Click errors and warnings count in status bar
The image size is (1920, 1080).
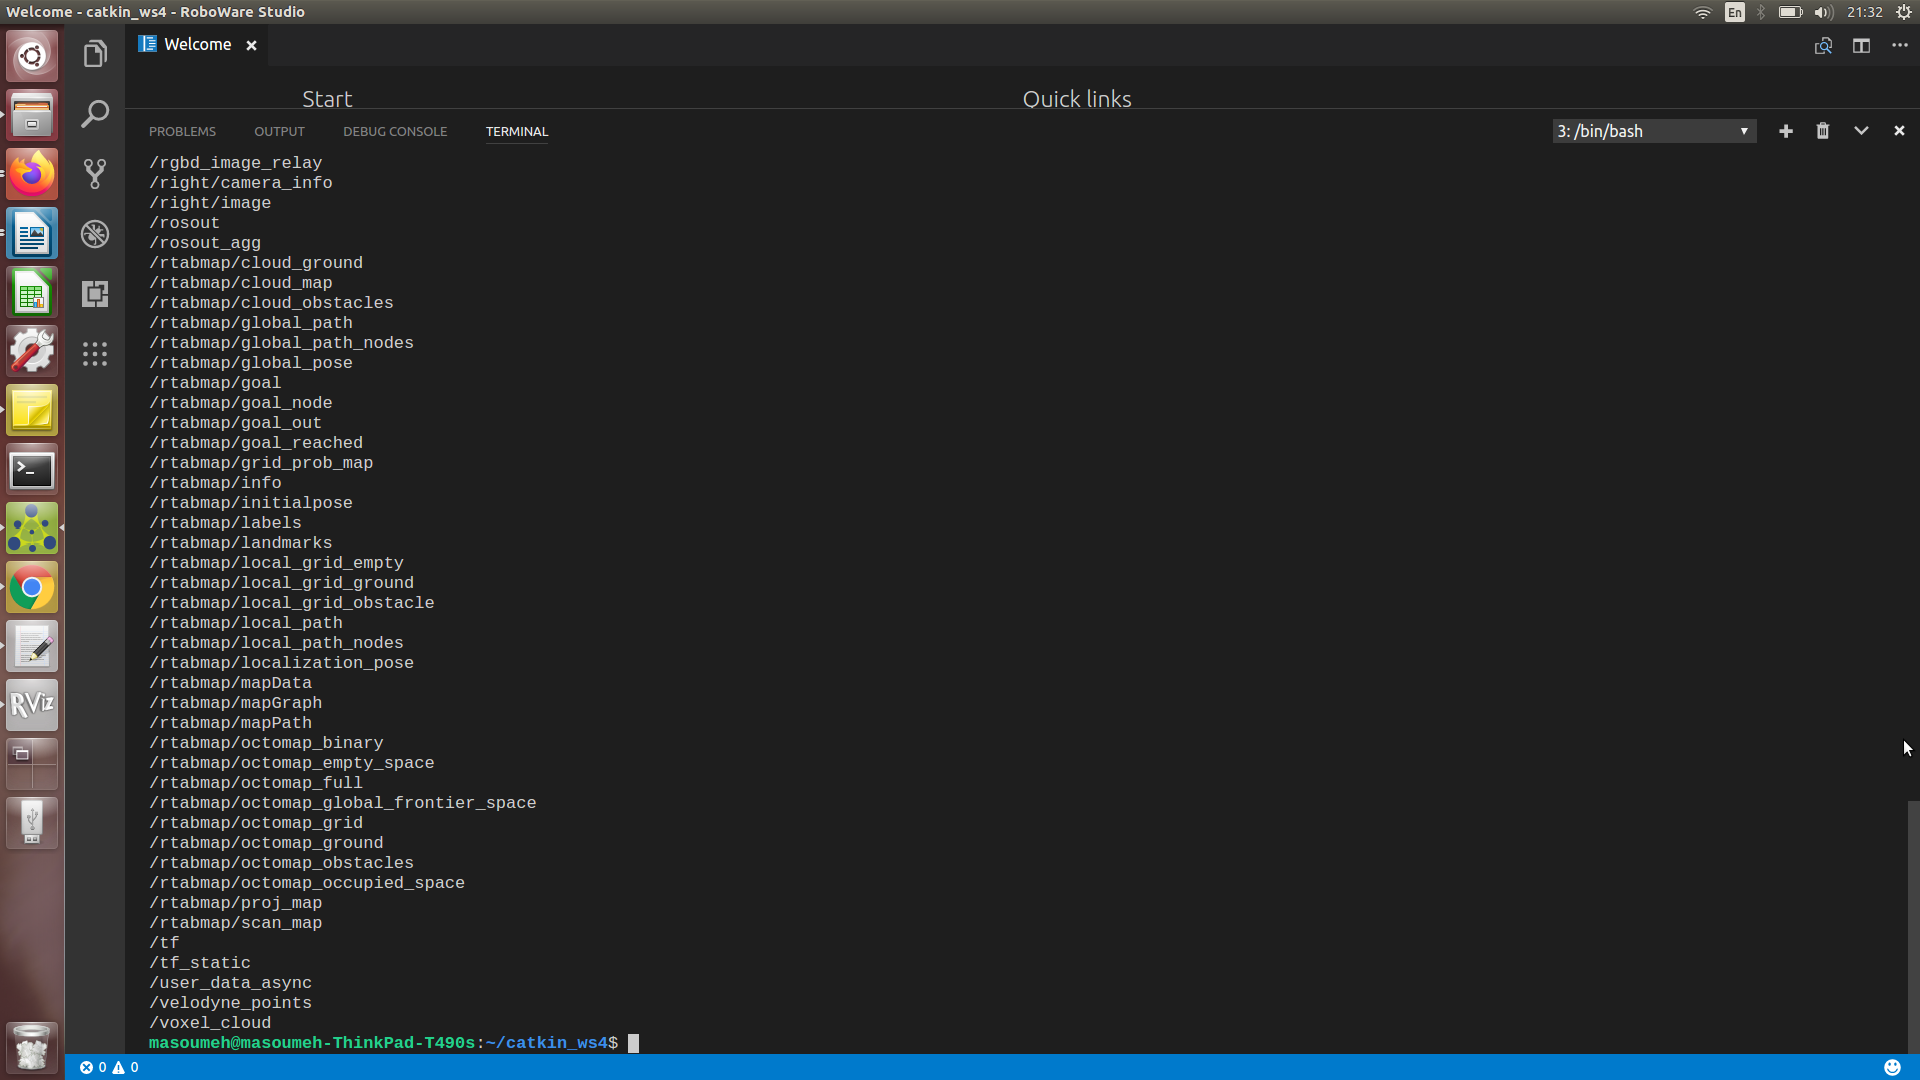(109, 1067)
